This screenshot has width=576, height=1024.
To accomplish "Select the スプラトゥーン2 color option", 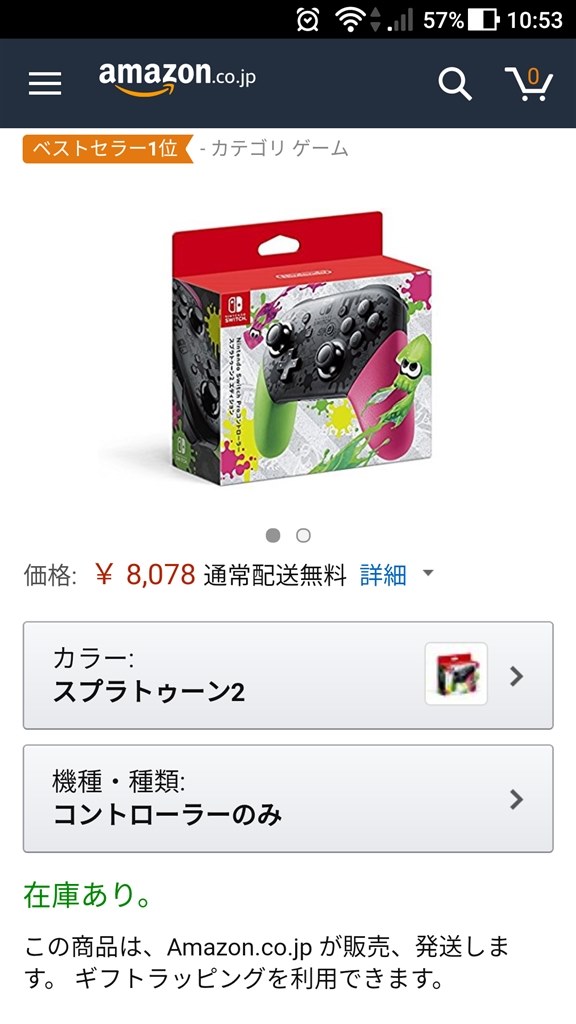I will [x=288, y=675].
